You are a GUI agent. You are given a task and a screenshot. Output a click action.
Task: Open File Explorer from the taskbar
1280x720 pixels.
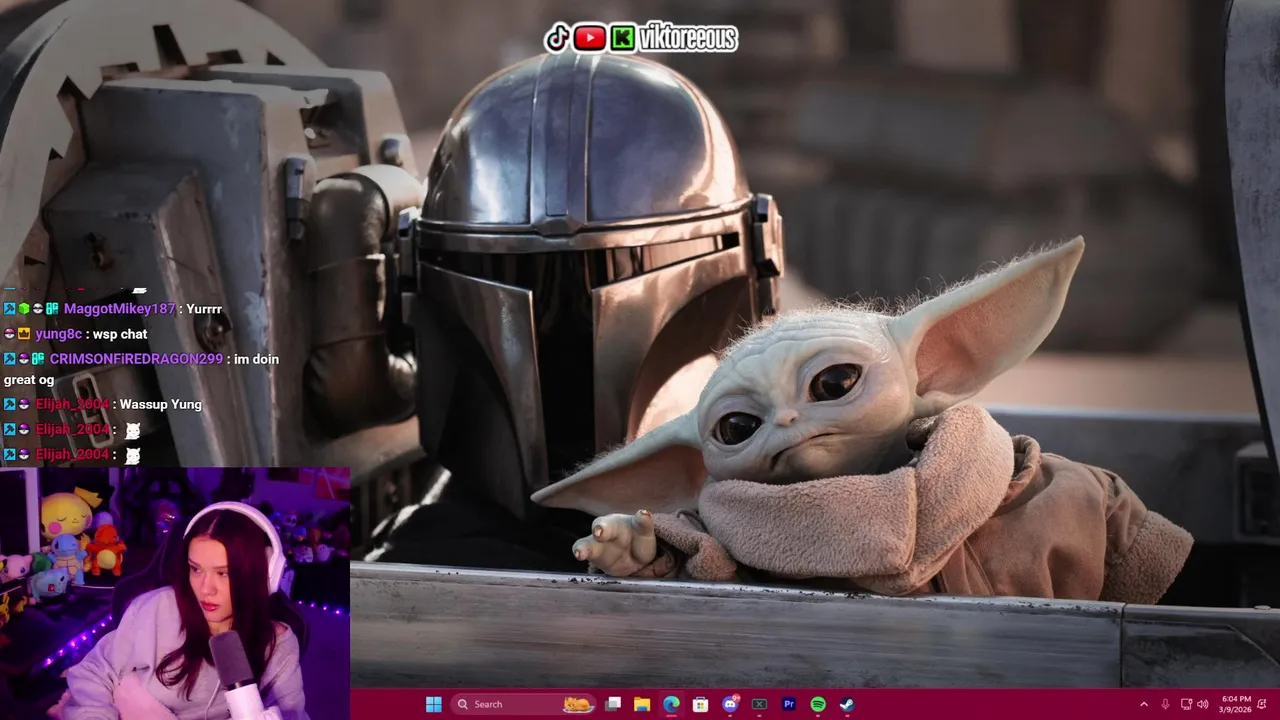tap(642, 704)
